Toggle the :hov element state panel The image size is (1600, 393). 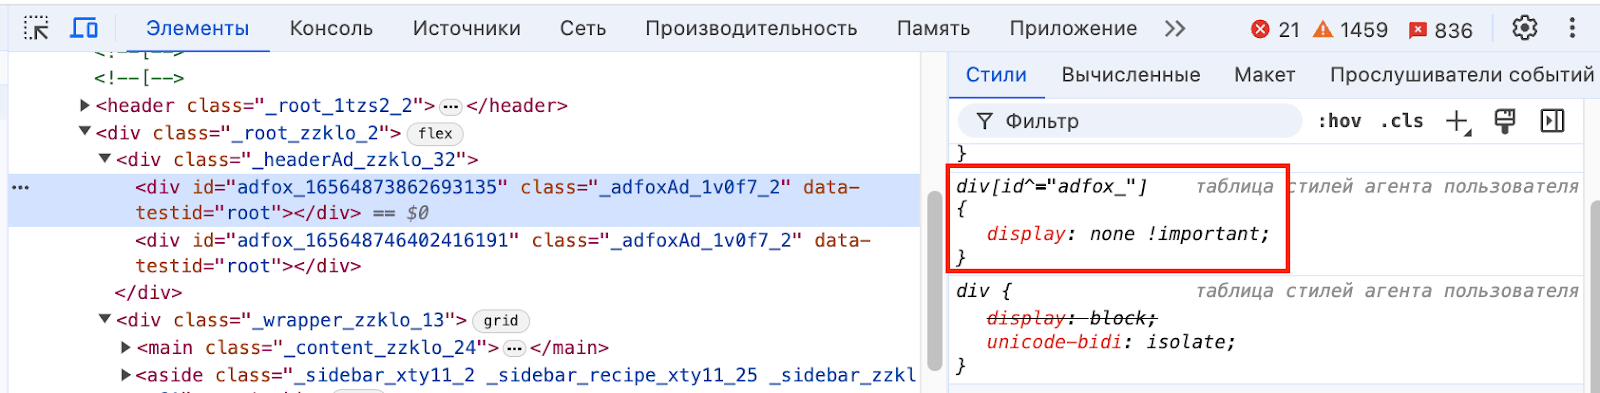[x=1339, y=121]
